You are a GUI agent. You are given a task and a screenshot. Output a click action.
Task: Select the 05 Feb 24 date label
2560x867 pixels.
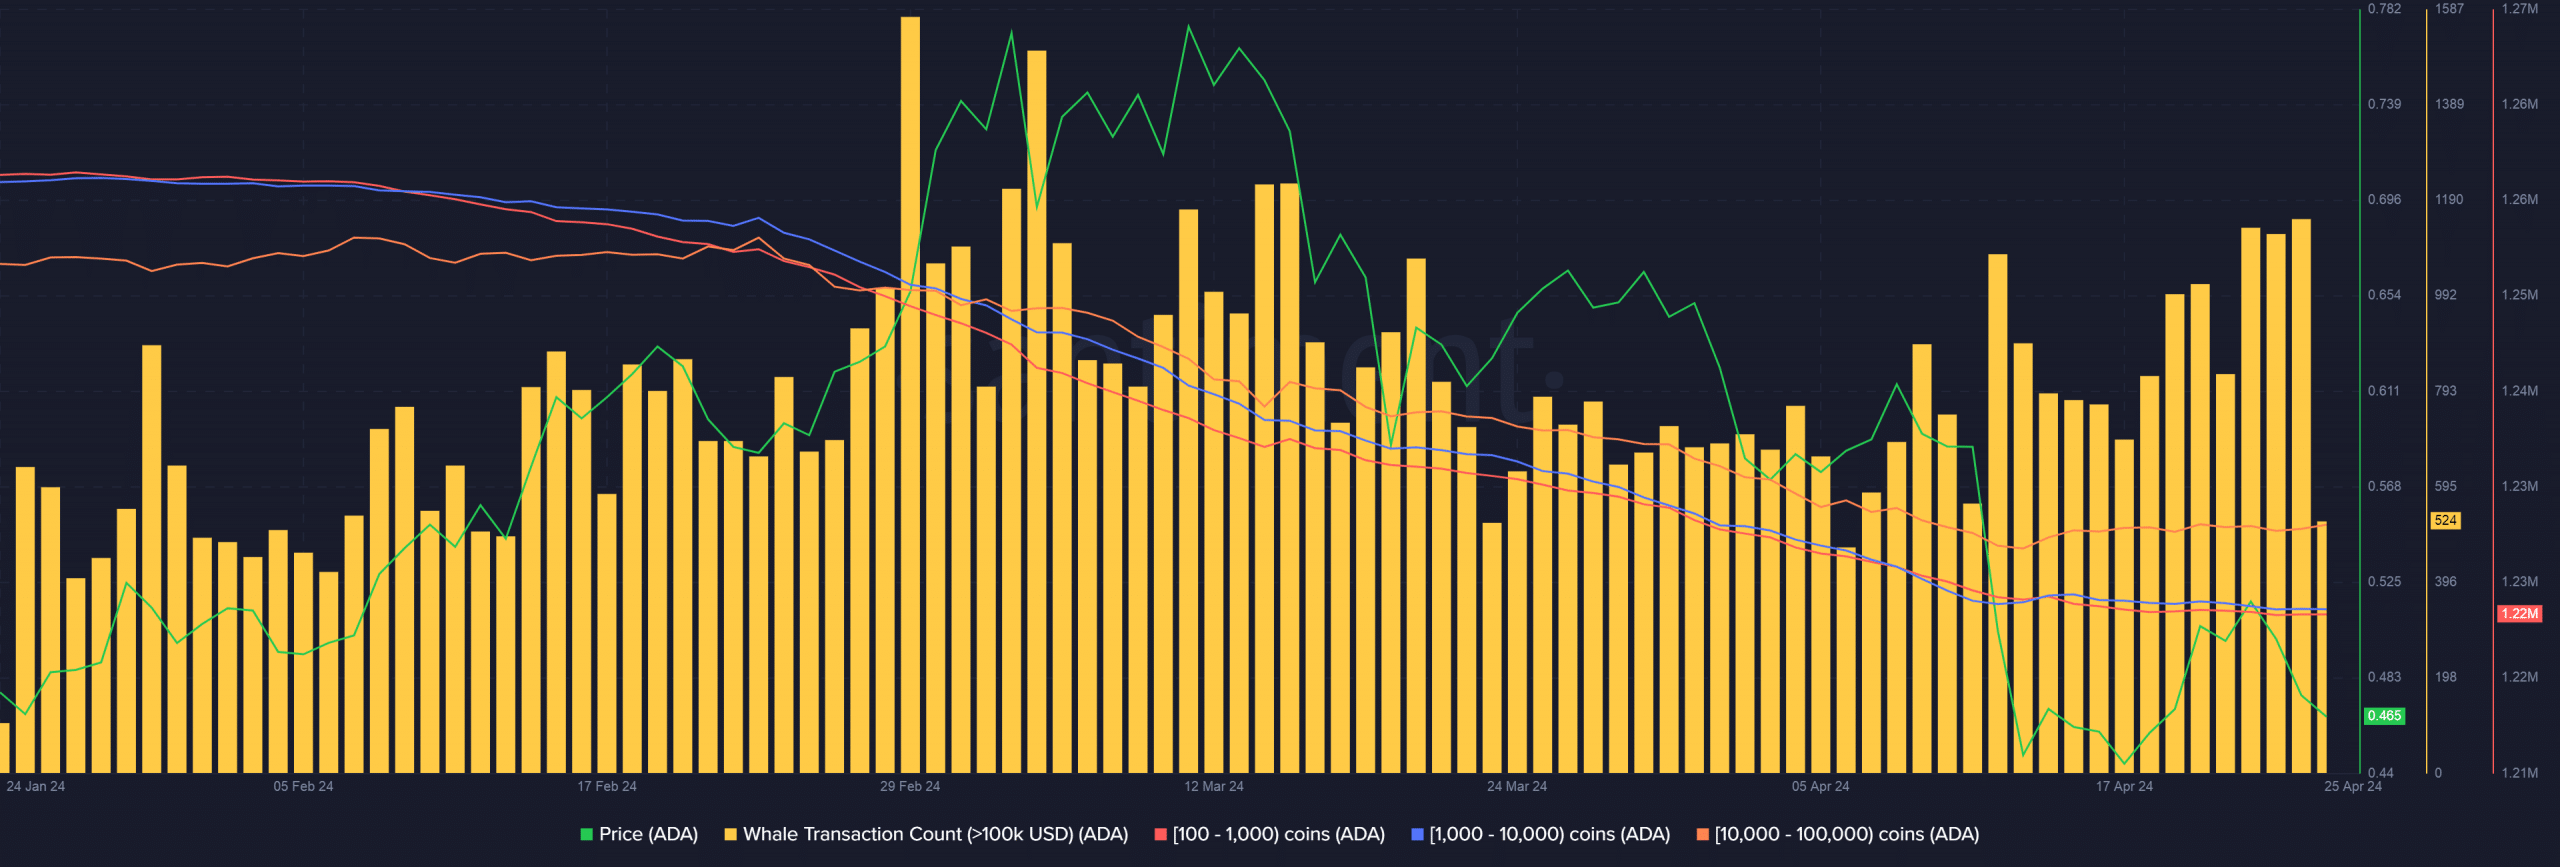point(303,786)
